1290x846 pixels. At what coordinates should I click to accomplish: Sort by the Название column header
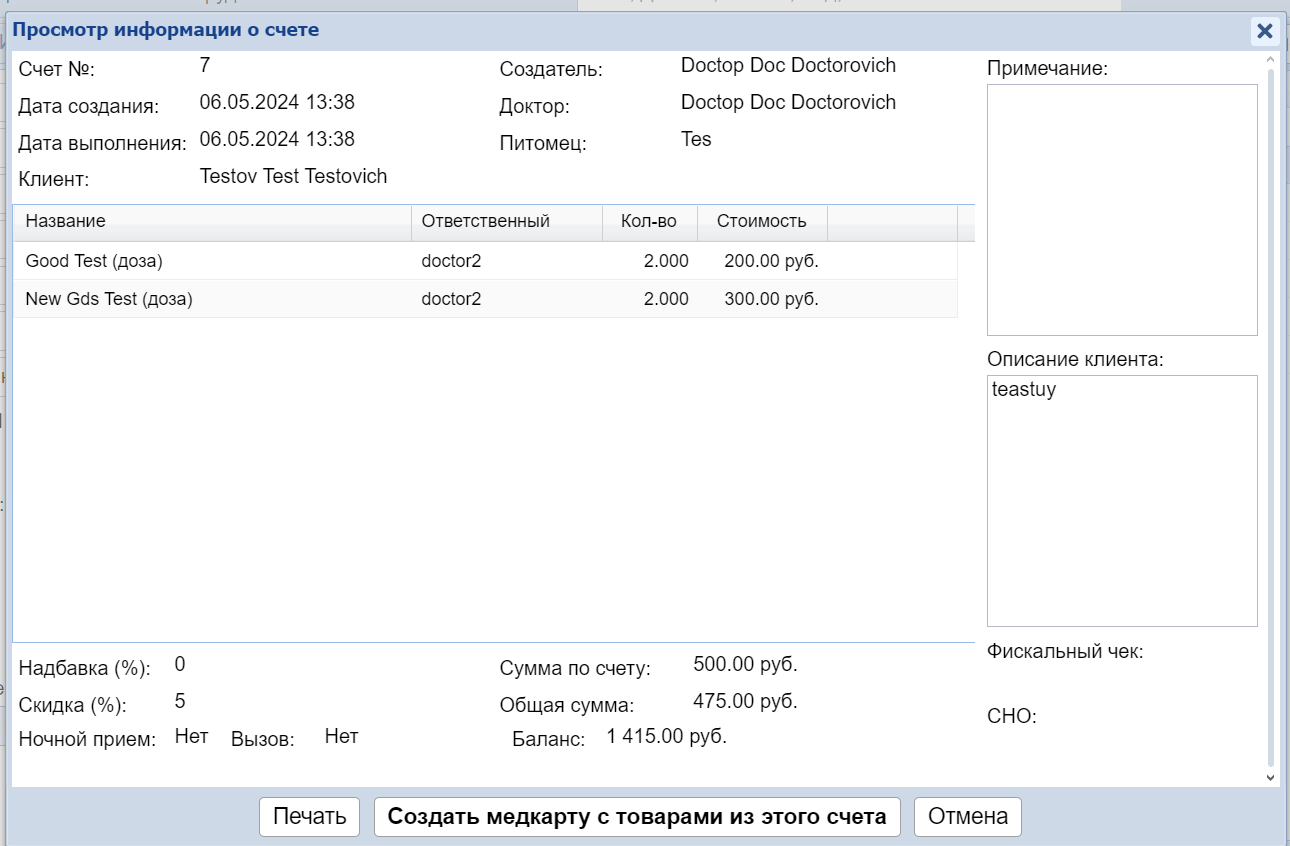point(212,222)
